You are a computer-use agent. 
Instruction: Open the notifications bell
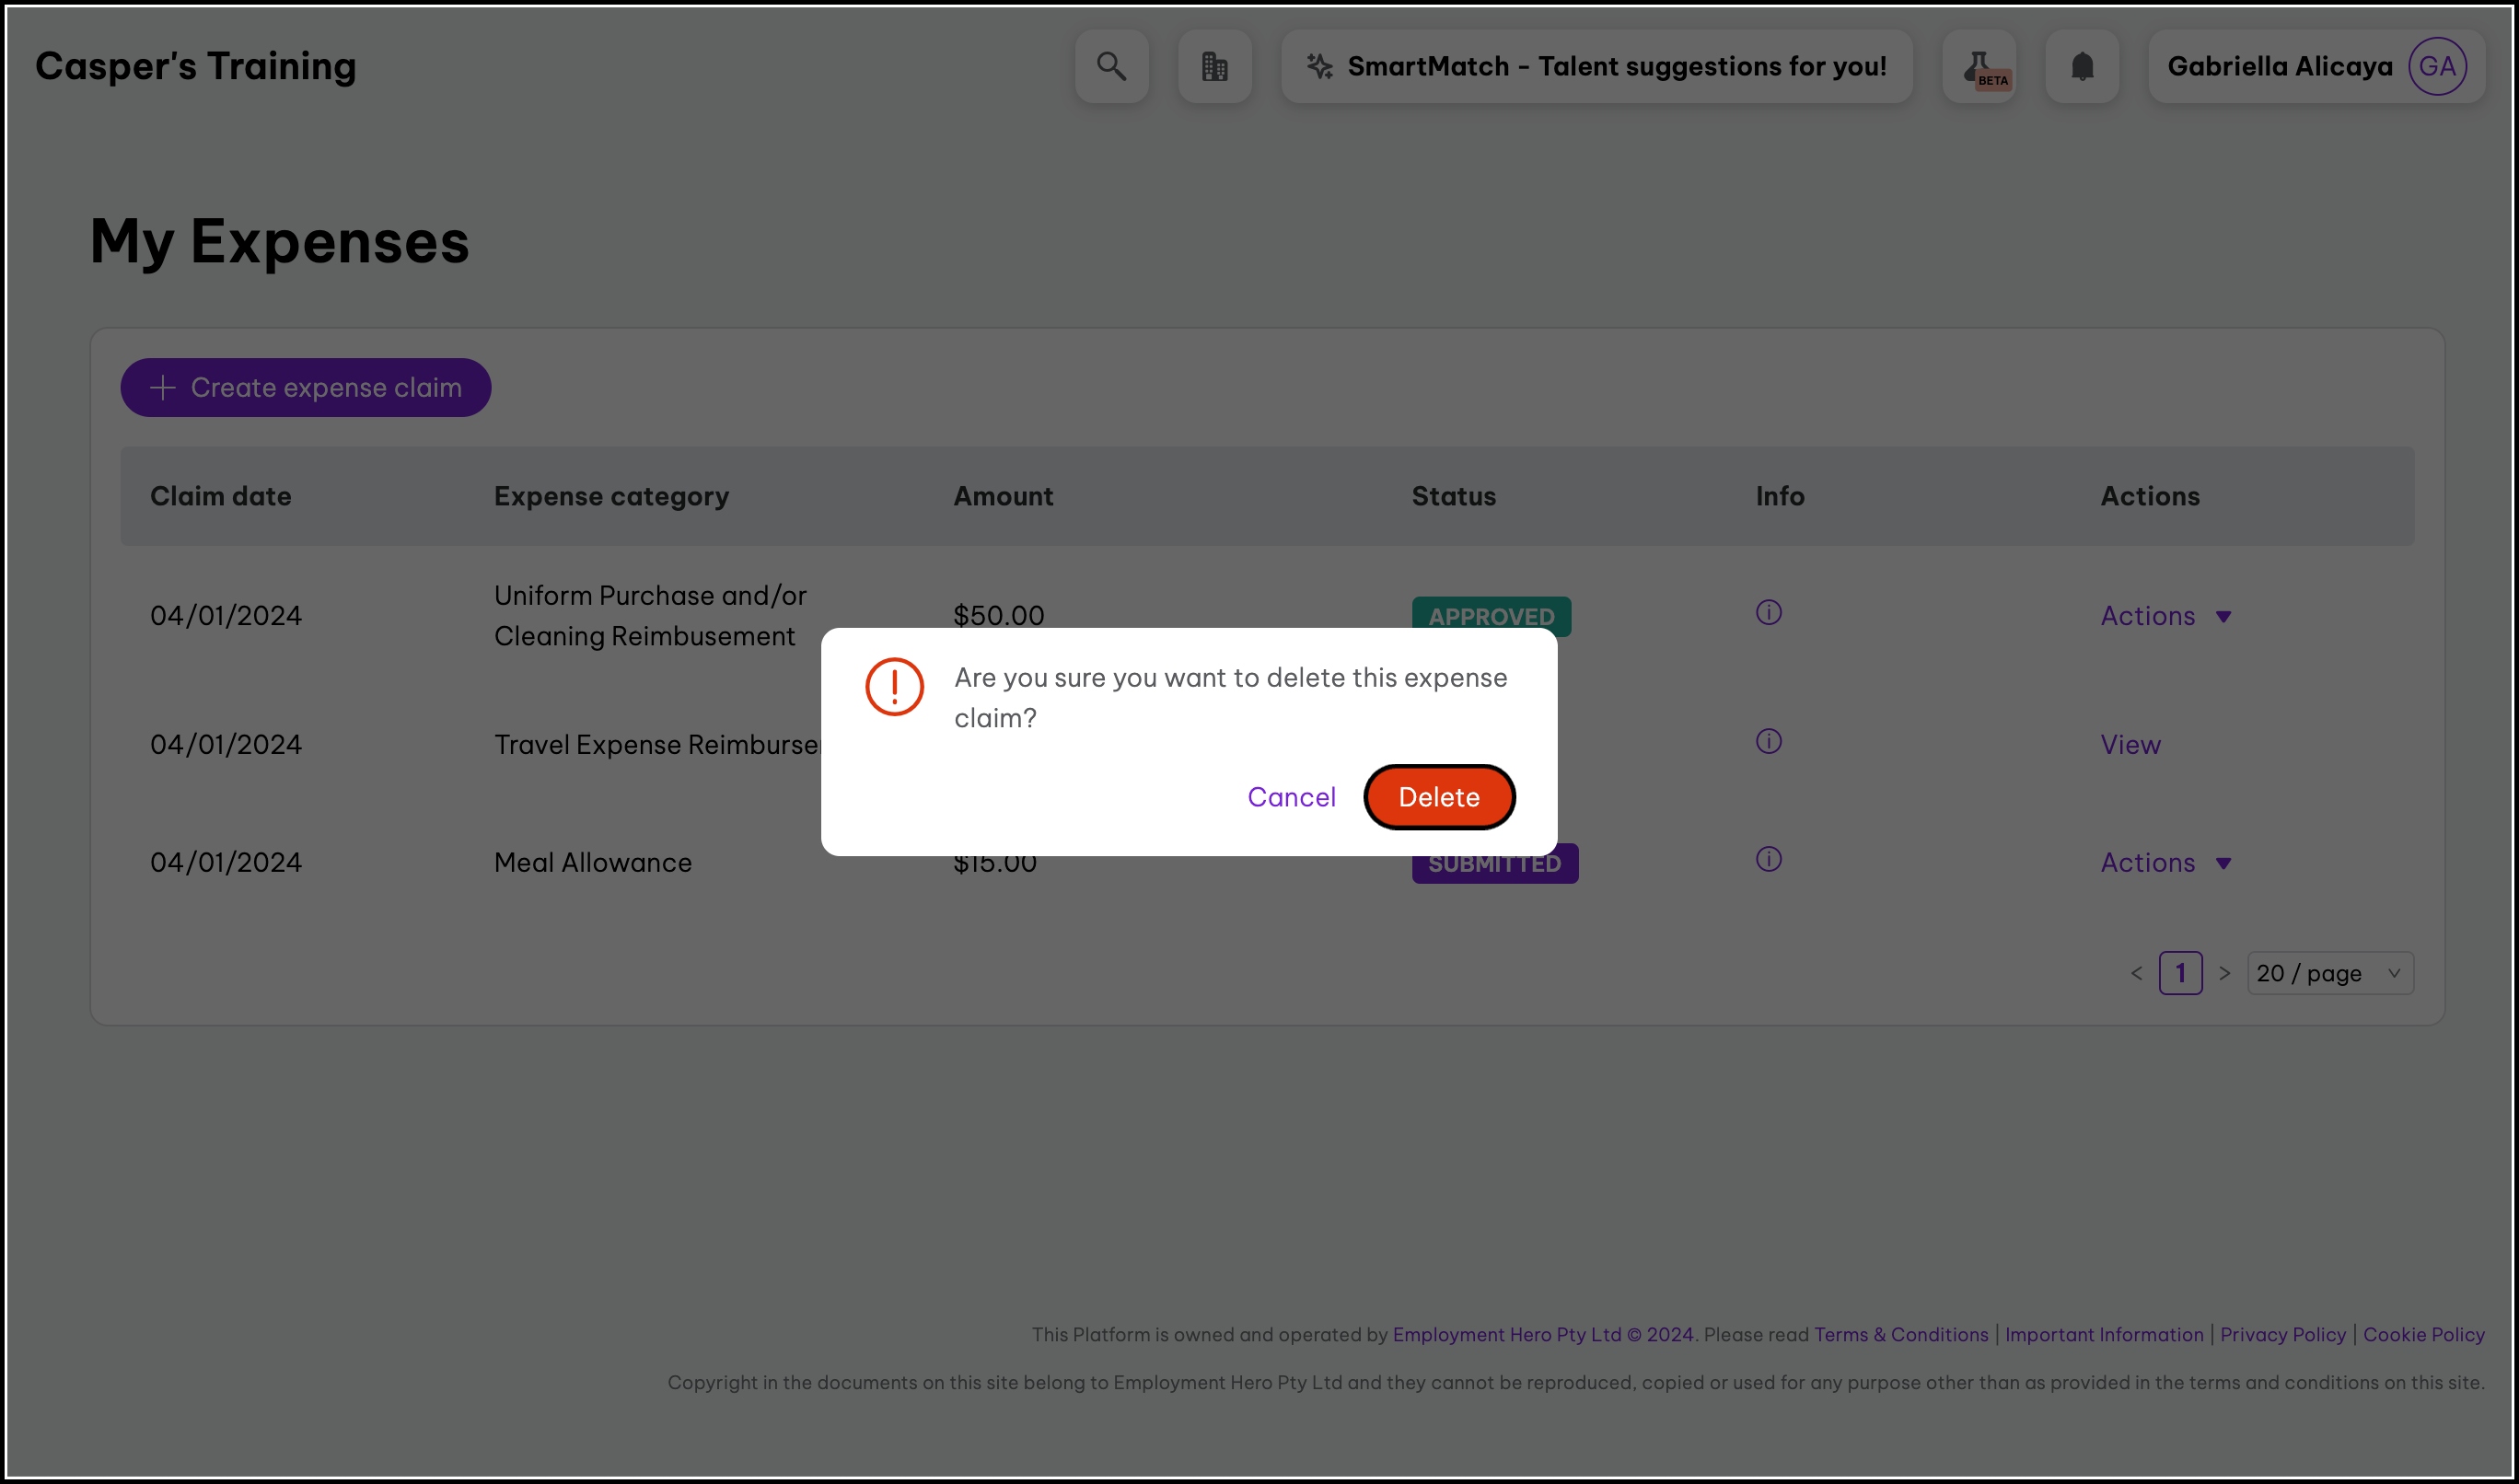[x=2081, y=66]
